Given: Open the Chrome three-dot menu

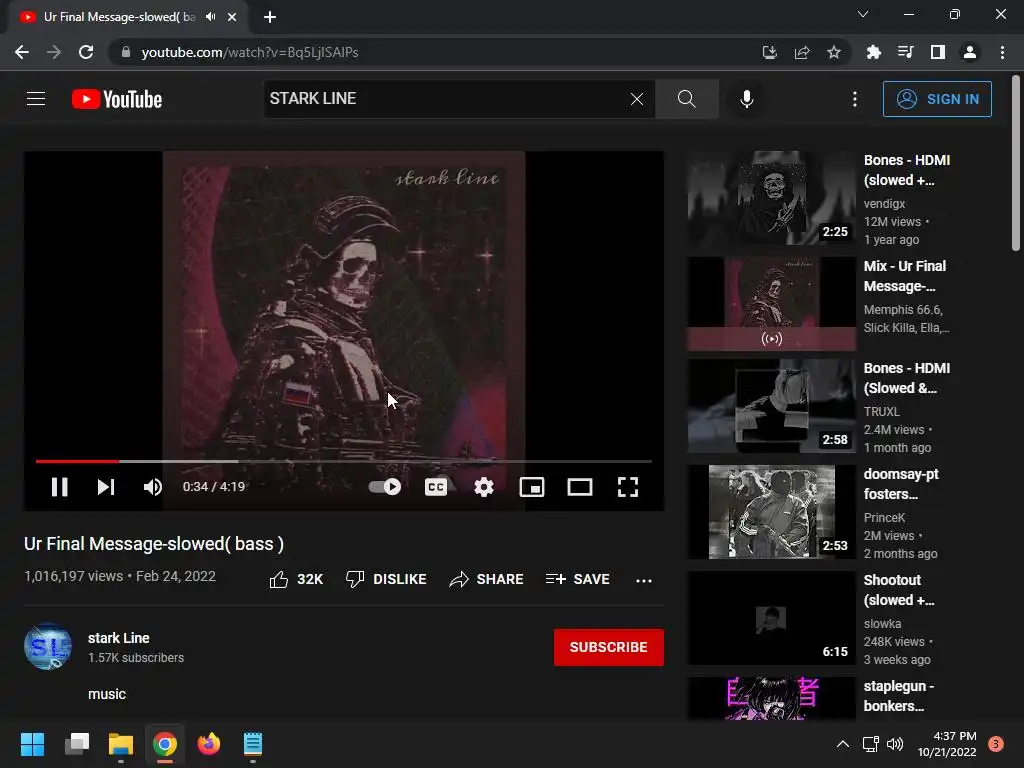Looking at the screenshot, I should [1002, 52].
